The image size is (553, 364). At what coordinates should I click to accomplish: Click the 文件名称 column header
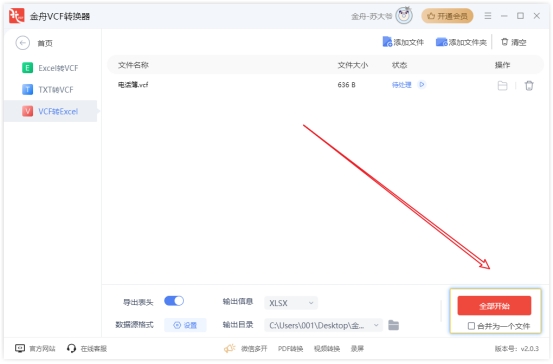click(x=133, y=65)
